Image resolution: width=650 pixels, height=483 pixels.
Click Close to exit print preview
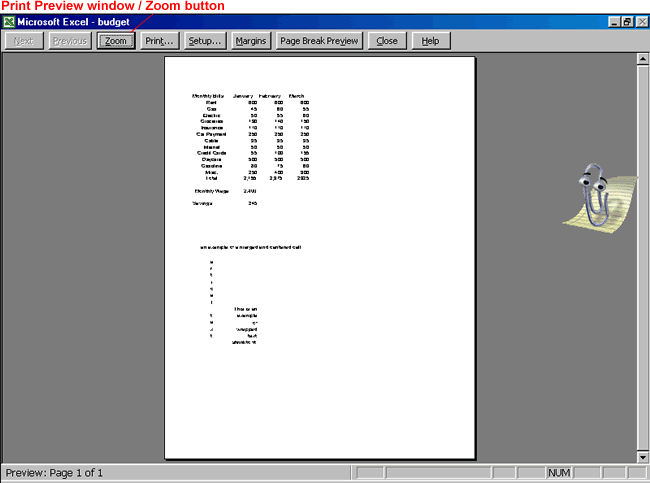pos(386,41)
